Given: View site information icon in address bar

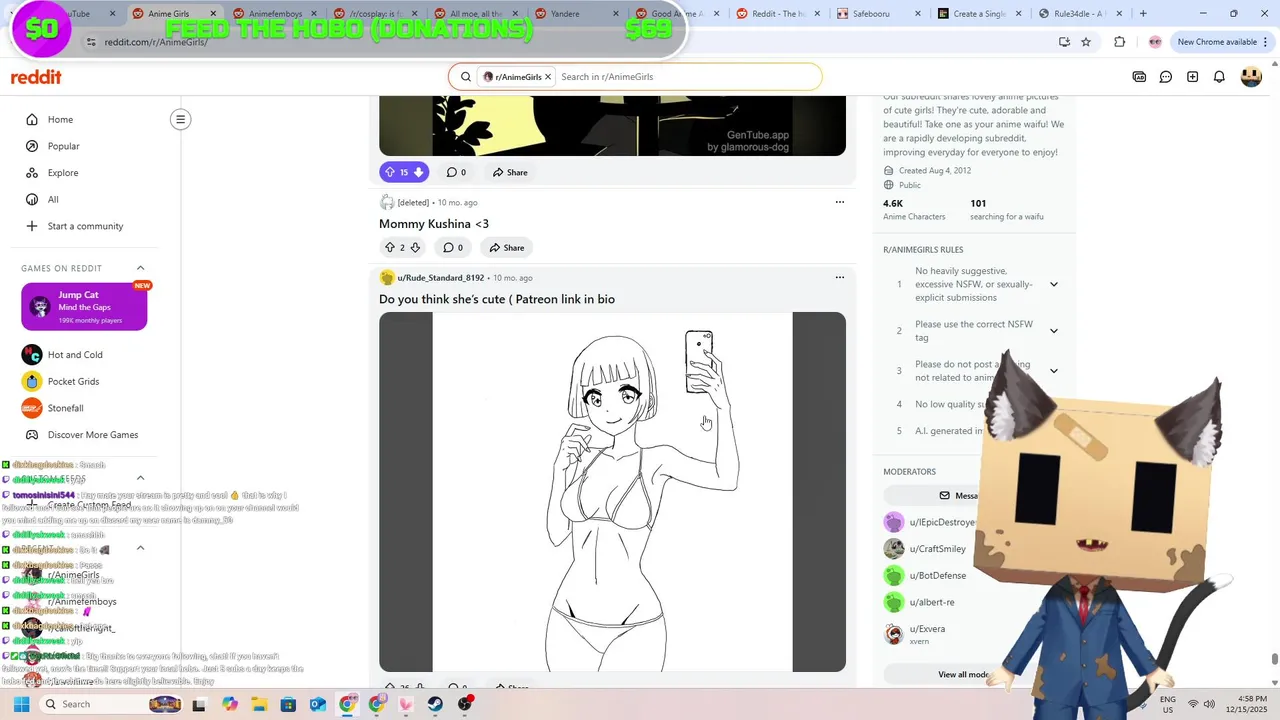Looking at the screenshot, I should tap(91, 42).
